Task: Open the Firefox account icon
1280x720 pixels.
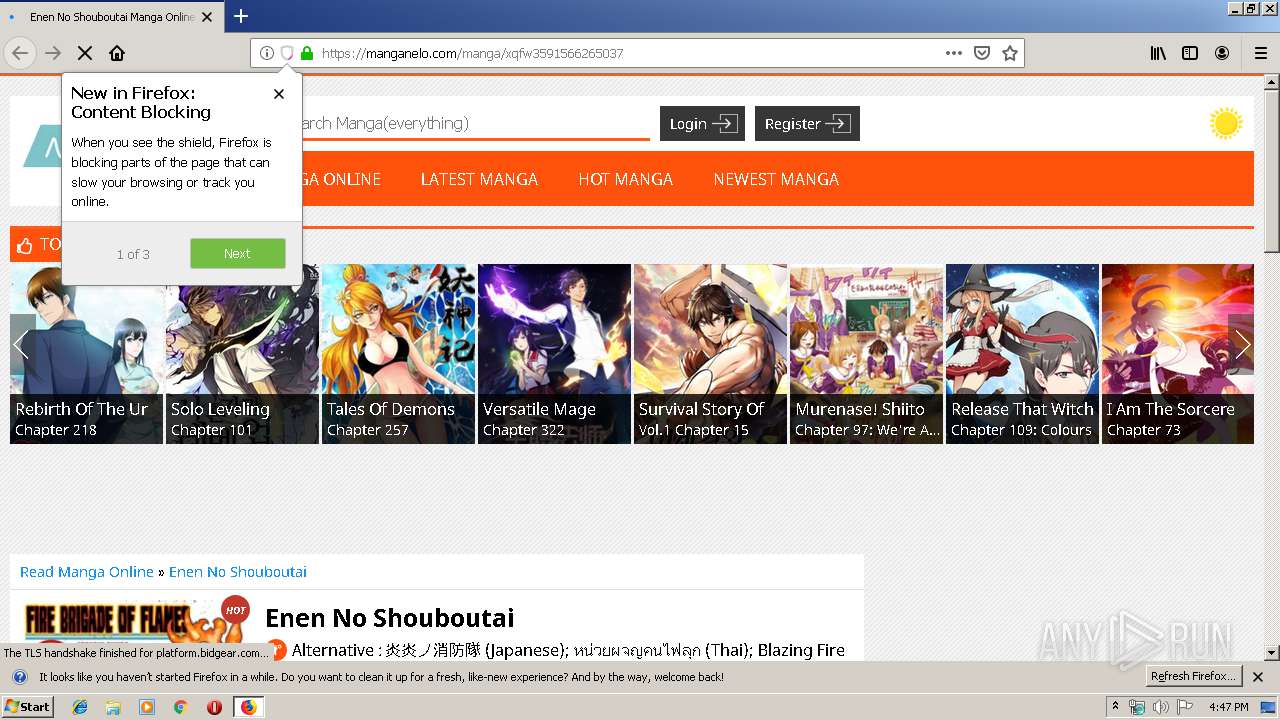Action: [1222, 53]
